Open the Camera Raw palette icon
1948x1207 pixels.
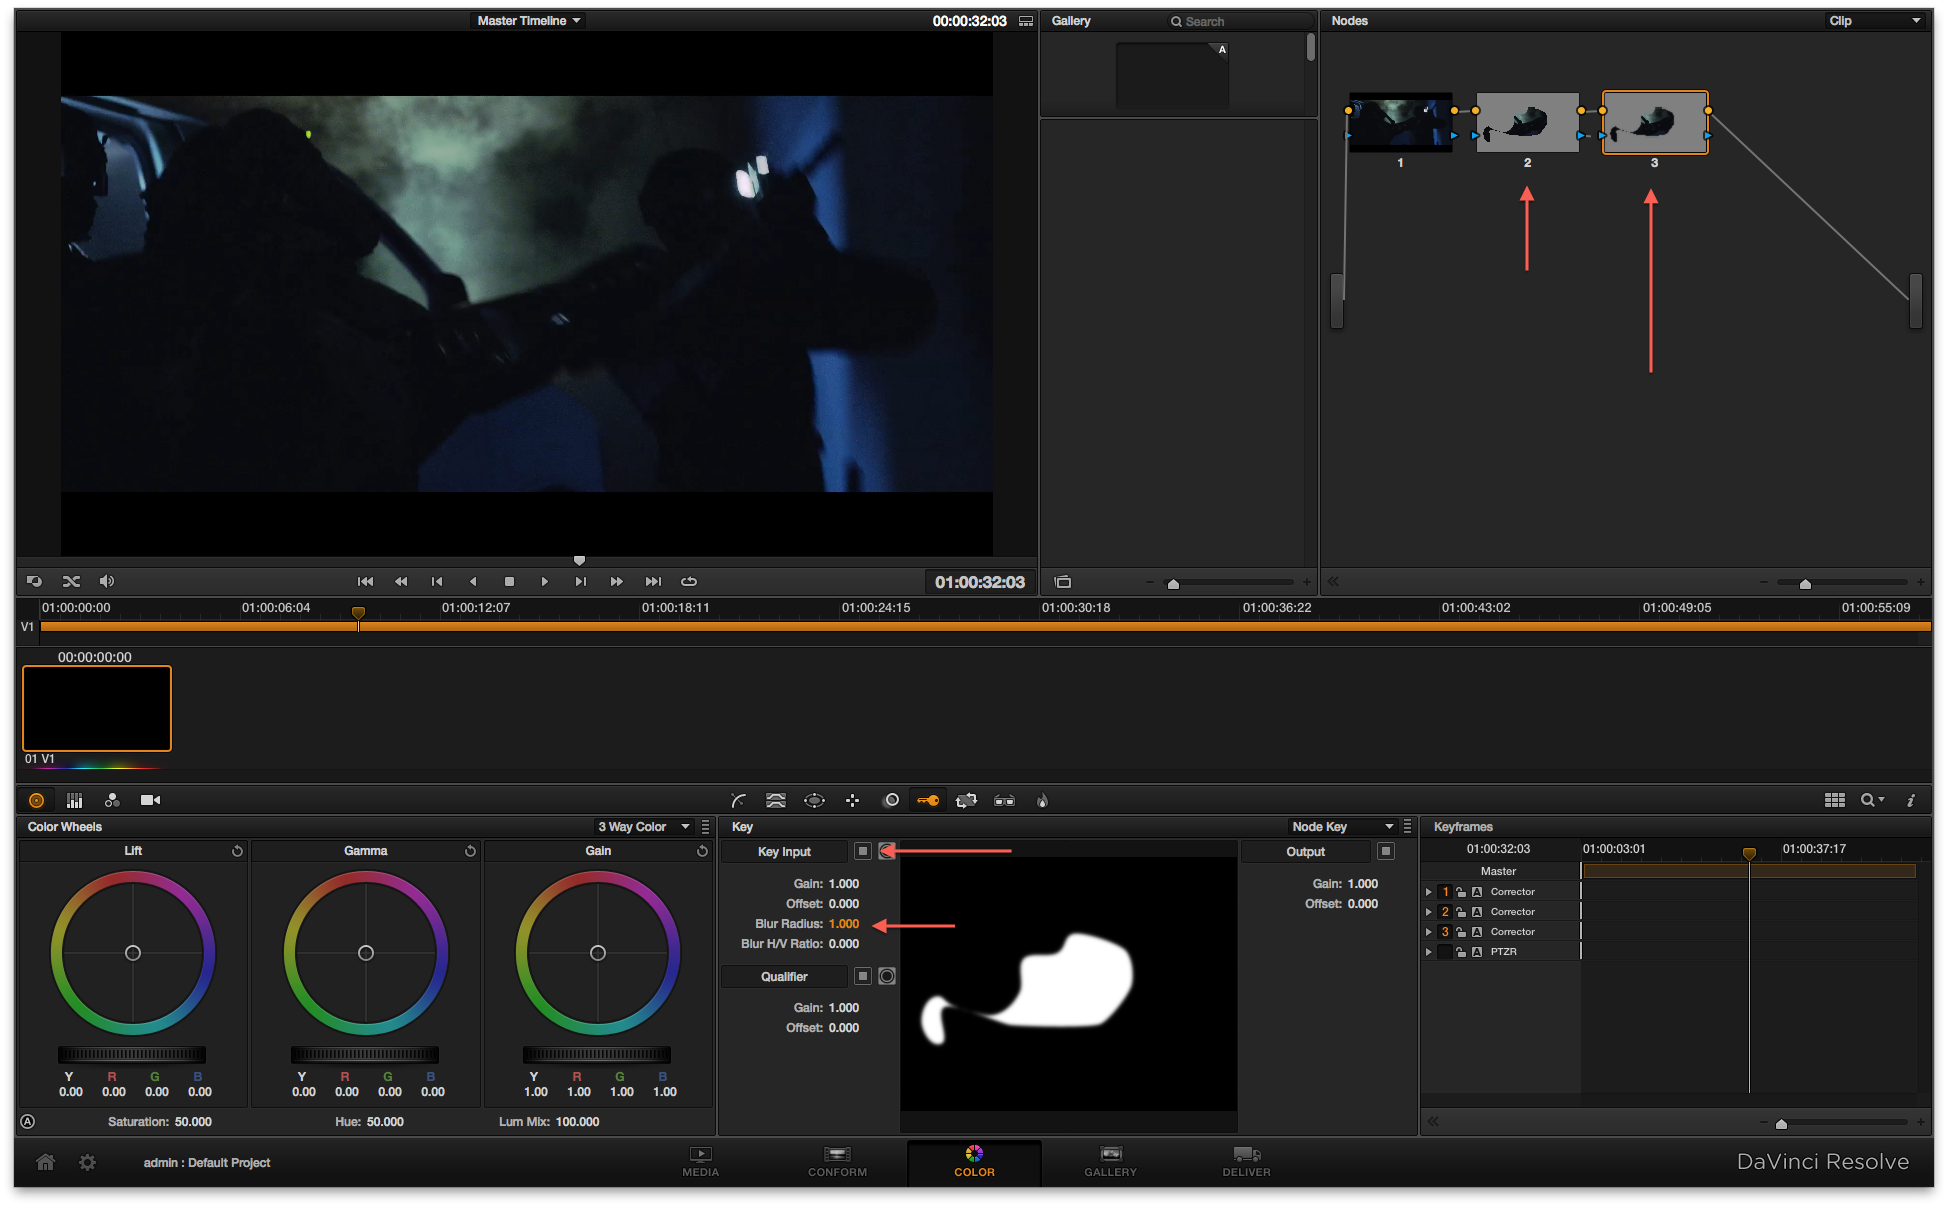pyautogui.click(x=150, y=800)
